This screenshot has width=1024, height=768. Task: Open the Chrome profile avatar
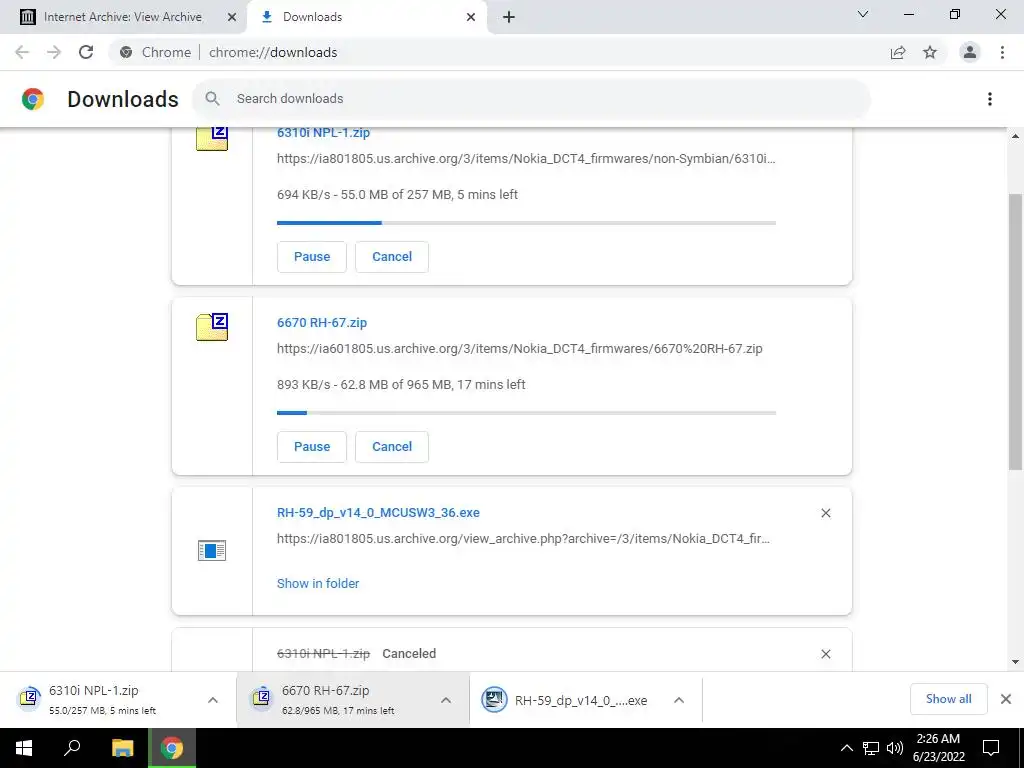(970, 52)
